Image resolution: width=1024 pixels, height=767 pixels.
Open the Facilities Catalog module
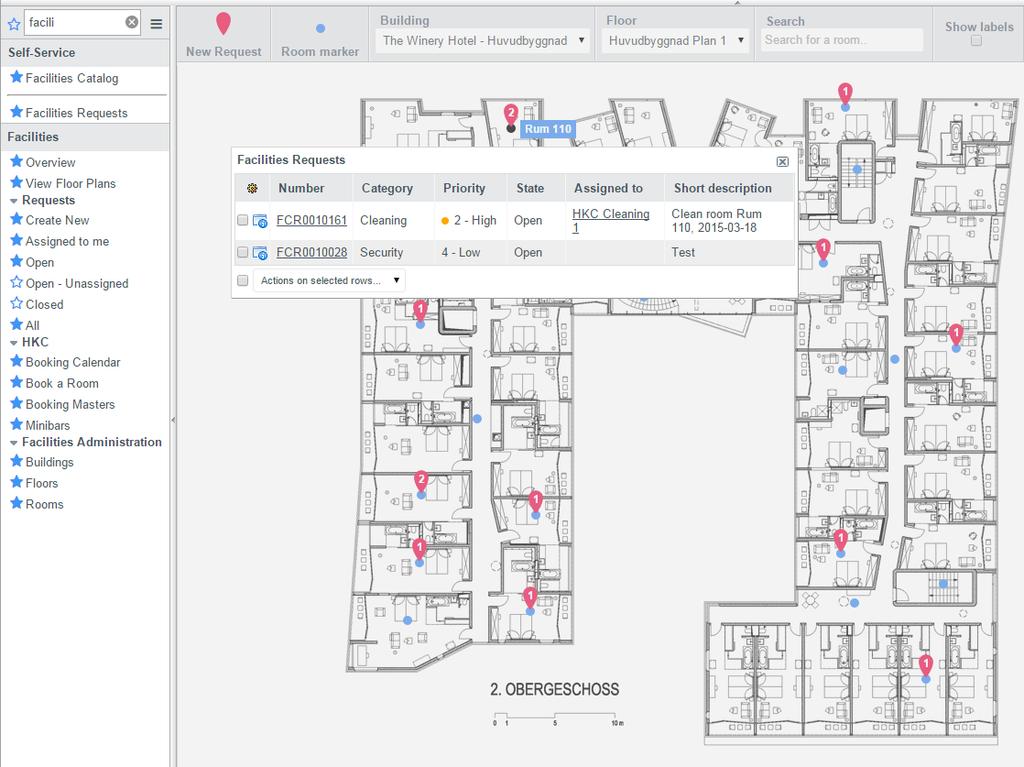72,78
